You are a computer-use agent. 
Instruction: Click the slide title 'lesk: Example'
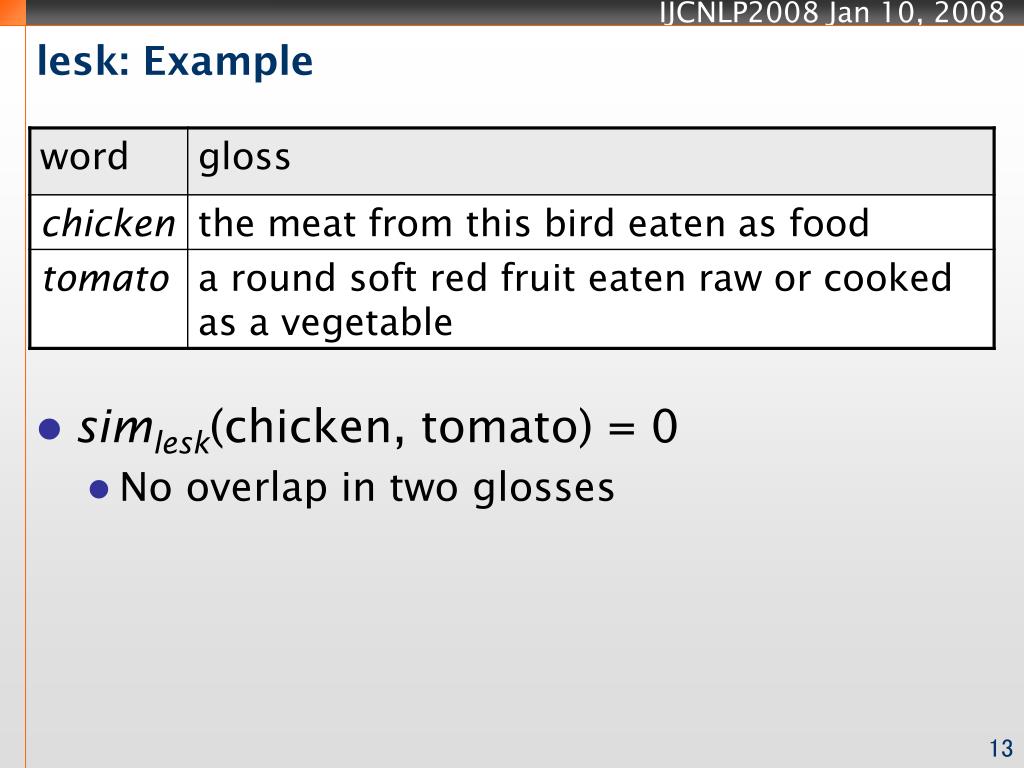pyautogui.click(x=175, y=61)
